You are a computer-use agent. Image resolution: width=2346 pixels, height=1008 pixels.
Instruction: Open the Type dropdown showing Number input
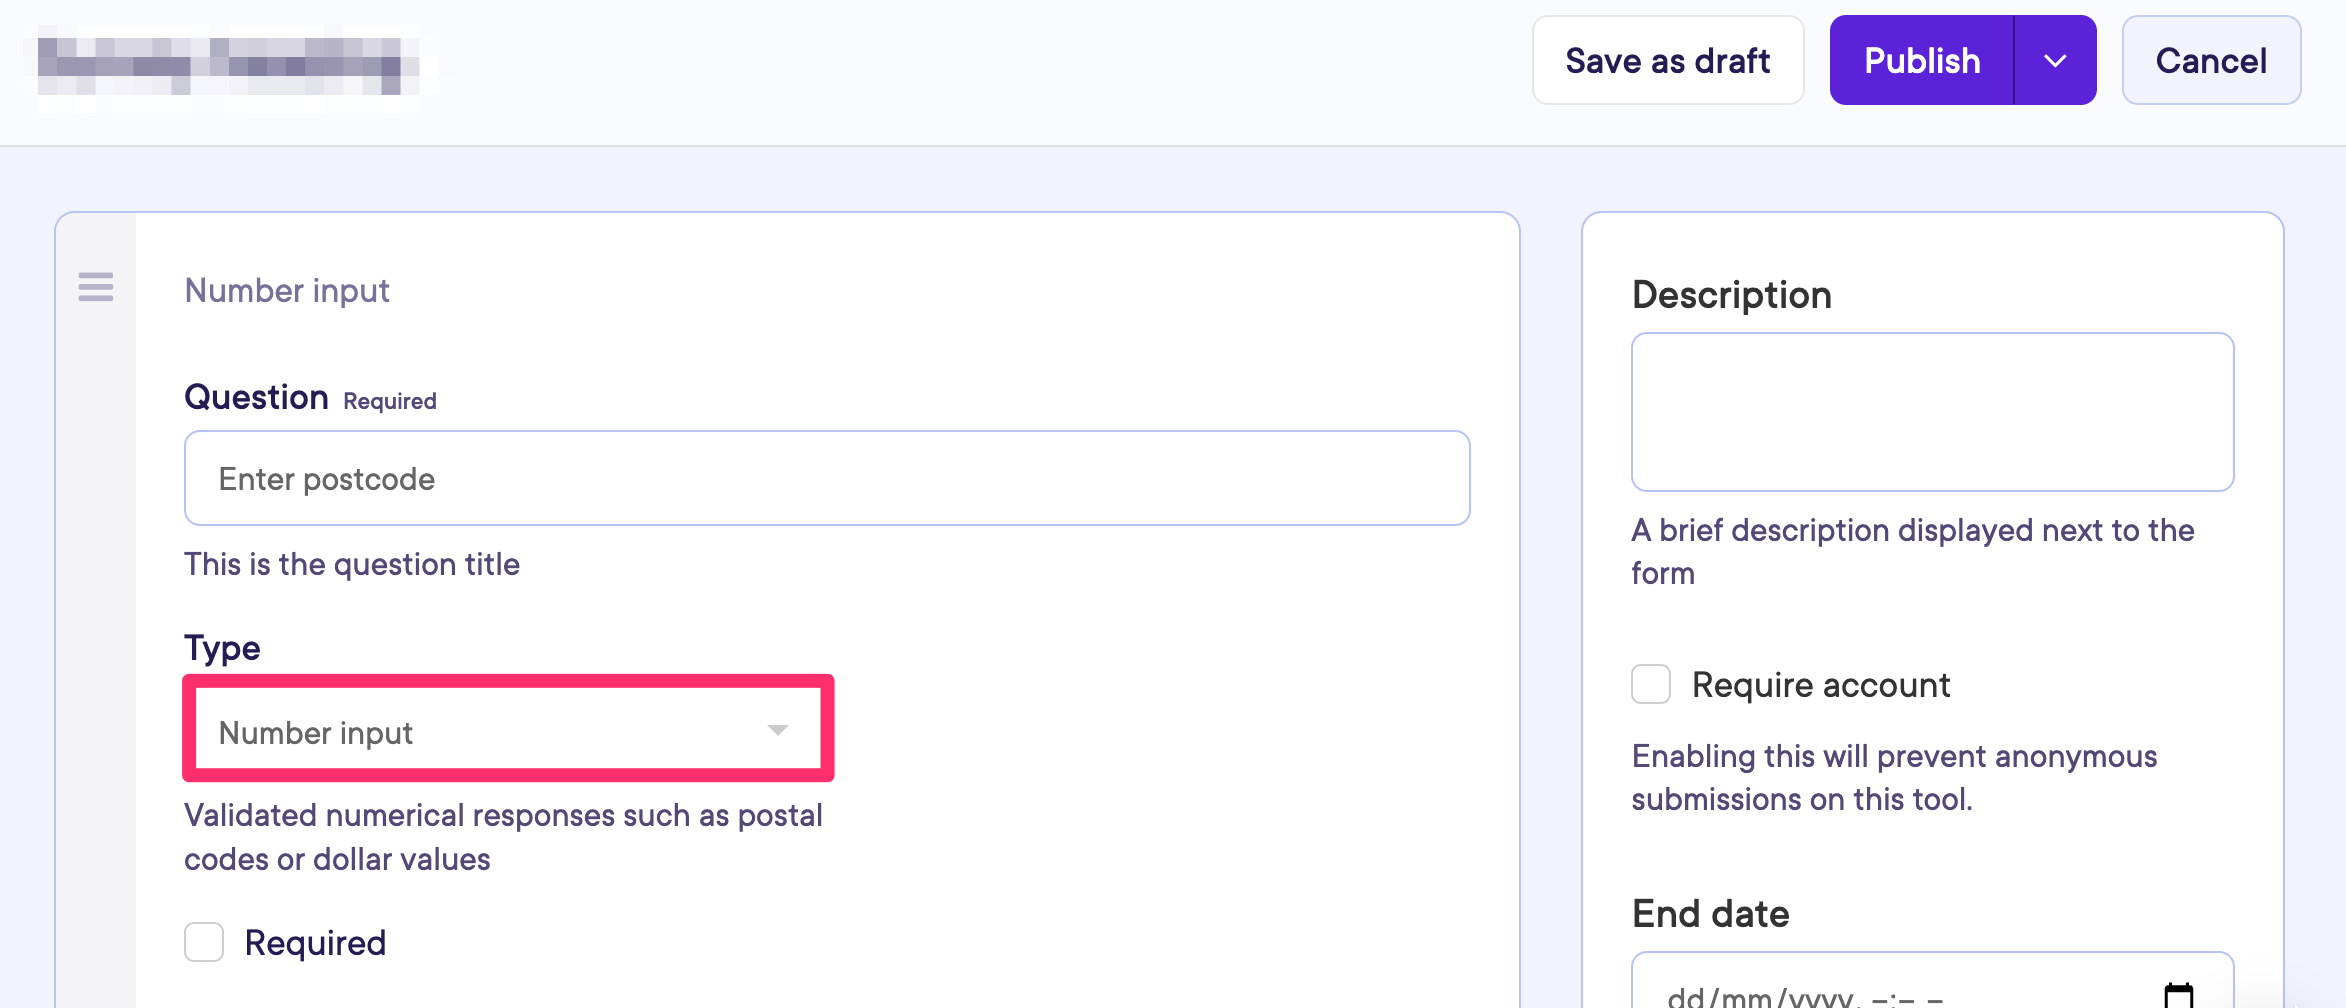pyautogui.click(x=480, y=732)
